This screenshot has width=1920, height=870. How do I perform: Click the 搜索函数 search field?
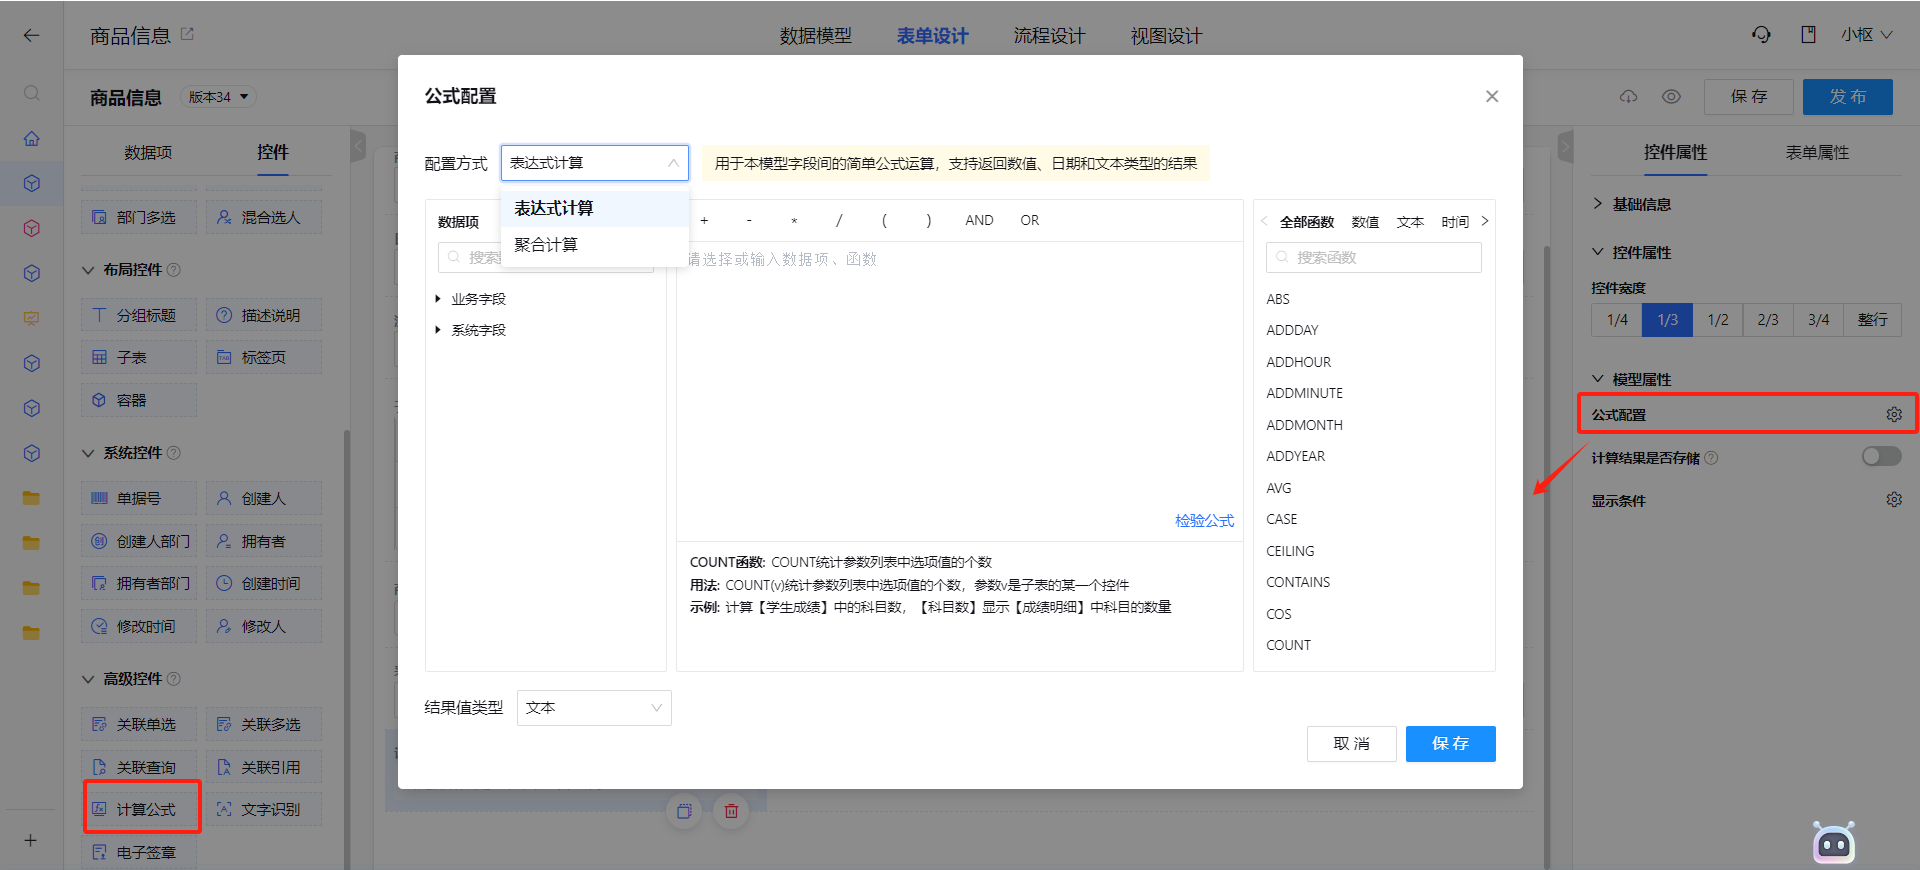coord(1373,257)
